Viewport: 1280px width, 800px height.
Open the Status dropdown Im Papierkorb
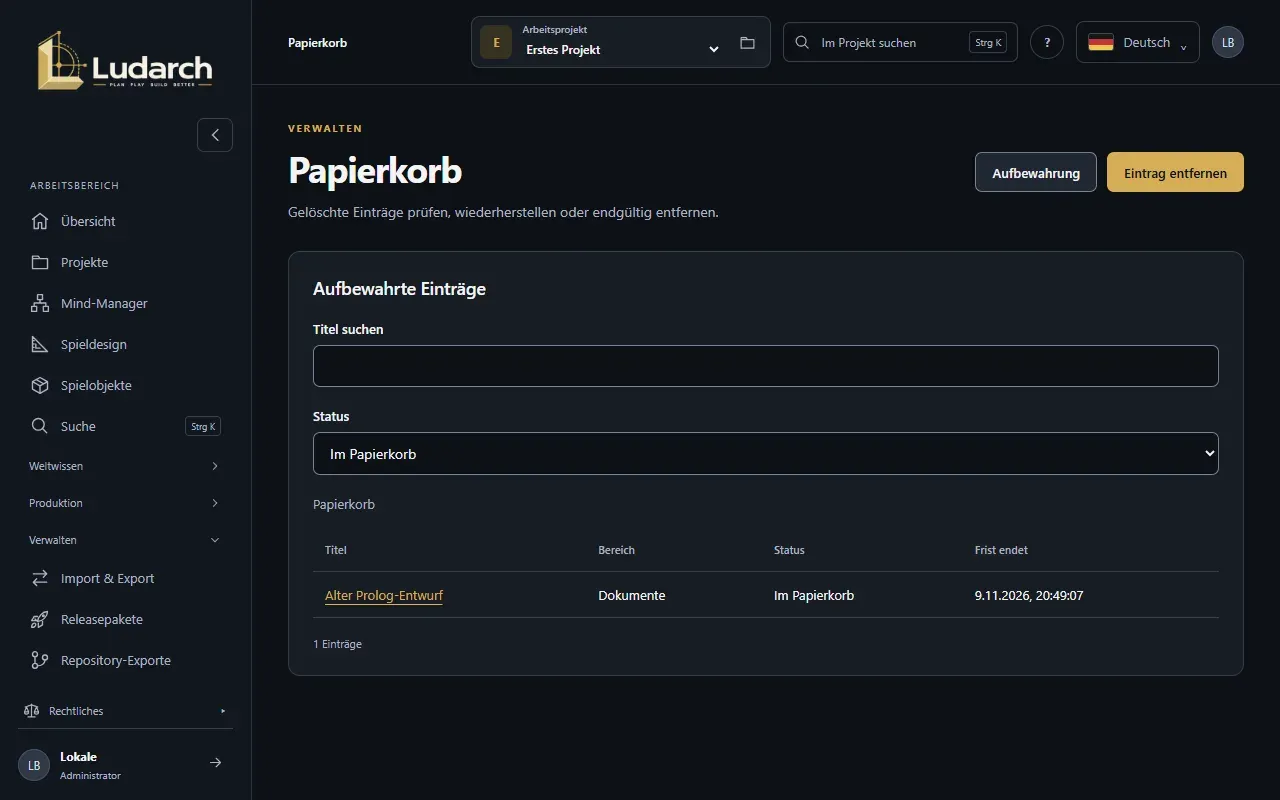point(766,454)
